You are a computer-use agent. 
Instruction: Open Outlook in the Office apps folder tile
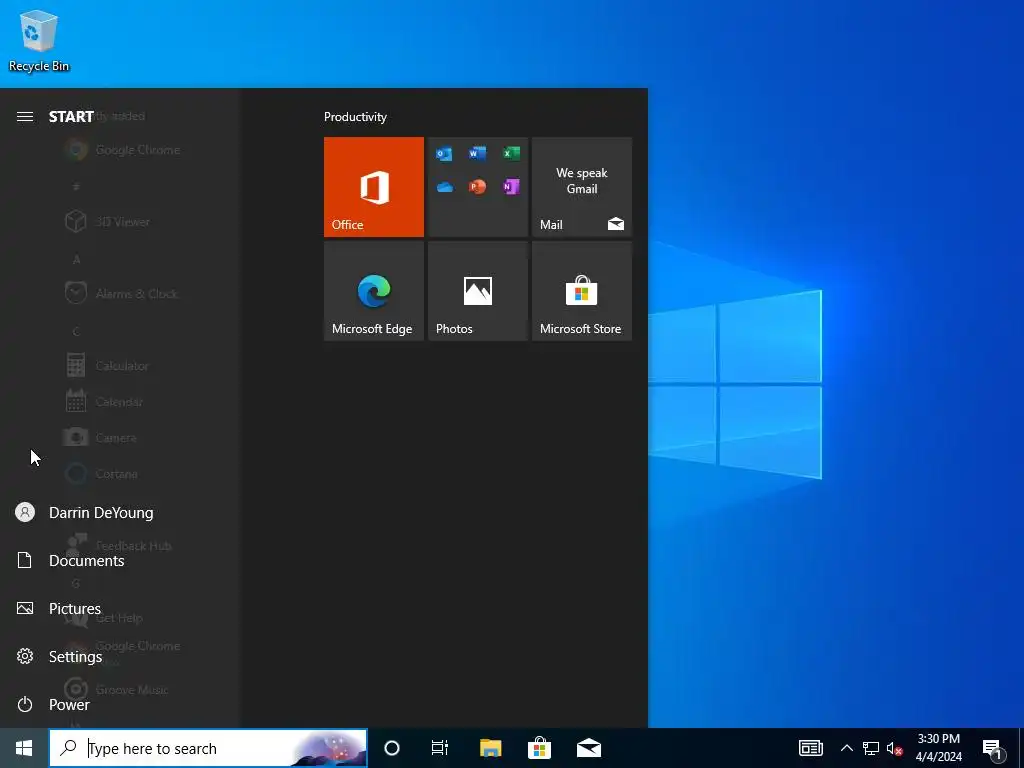coord(444,154)
